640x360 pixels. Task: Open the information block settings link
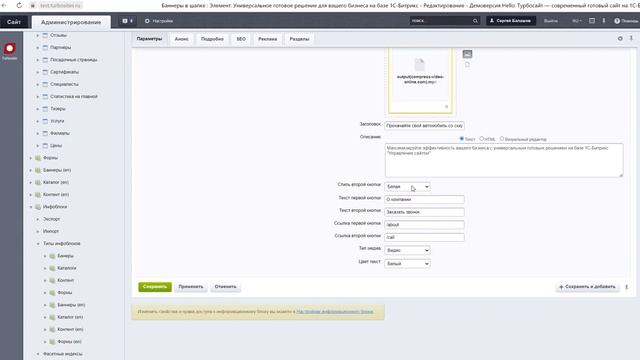click(x=335, y=312)
